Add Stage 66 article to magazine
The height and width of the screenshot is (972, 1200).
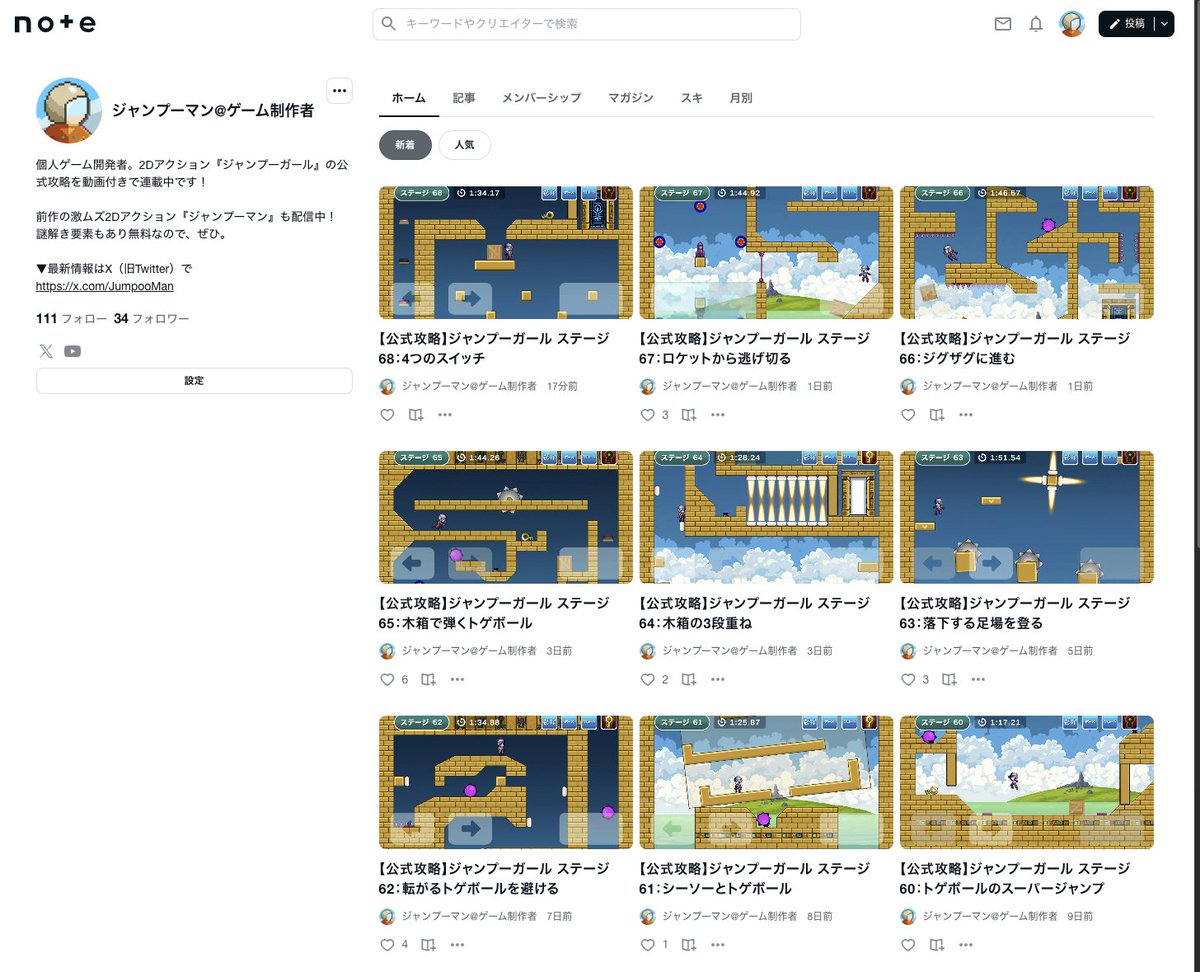tap(937, 415)
